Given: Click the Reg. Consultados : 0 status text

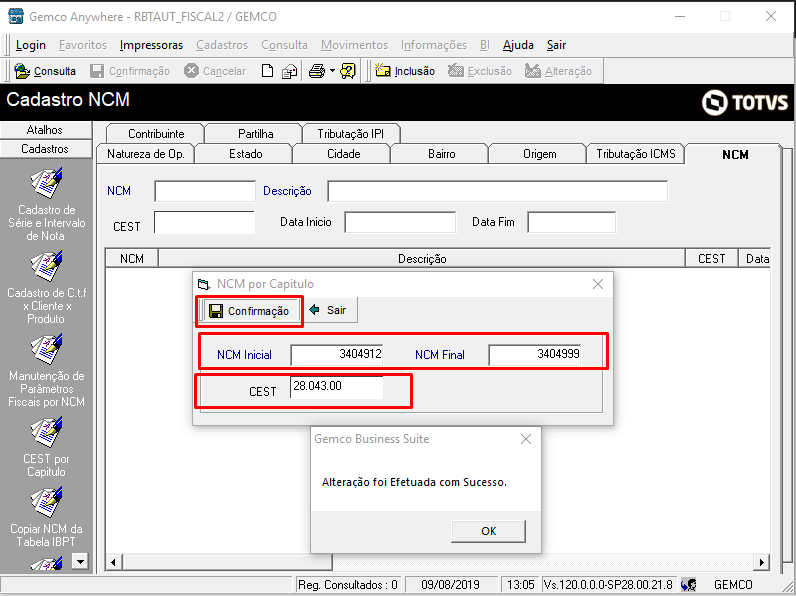Looking at the screenshot, I should (x=348, y=585).
